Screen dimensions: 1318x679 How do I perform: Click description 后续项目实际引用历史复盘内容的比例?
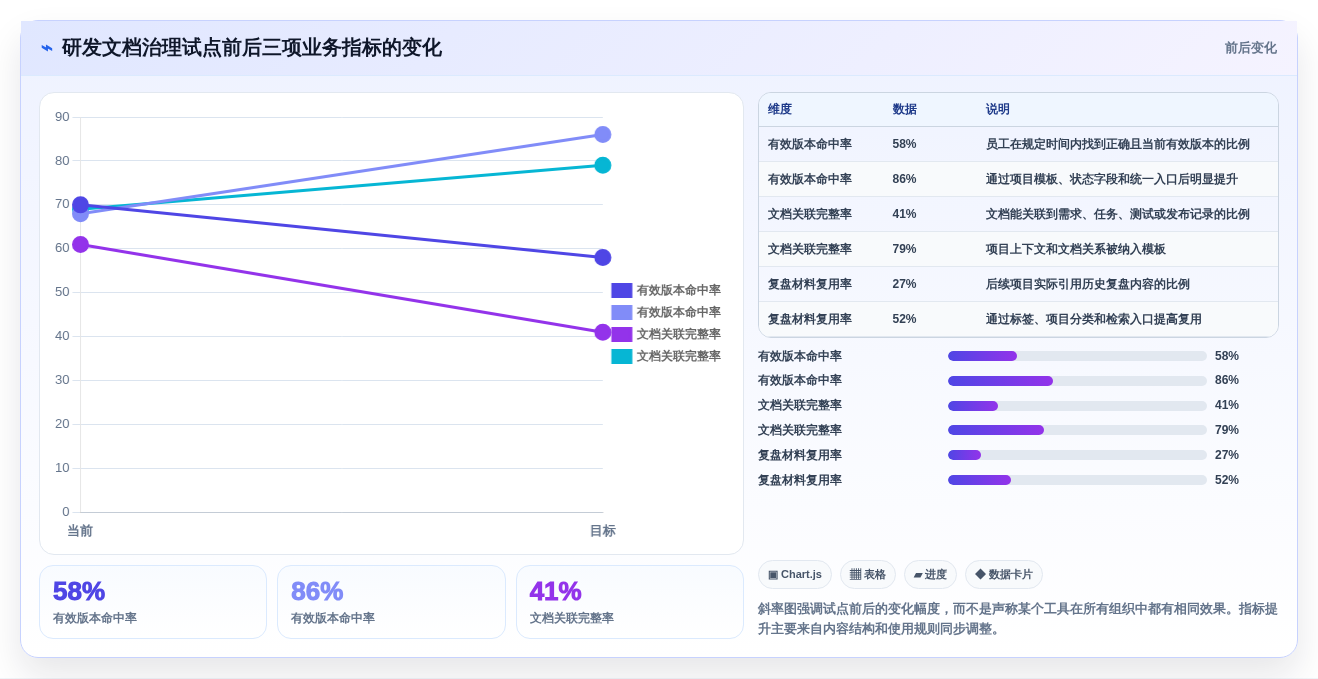point(1088,284)
